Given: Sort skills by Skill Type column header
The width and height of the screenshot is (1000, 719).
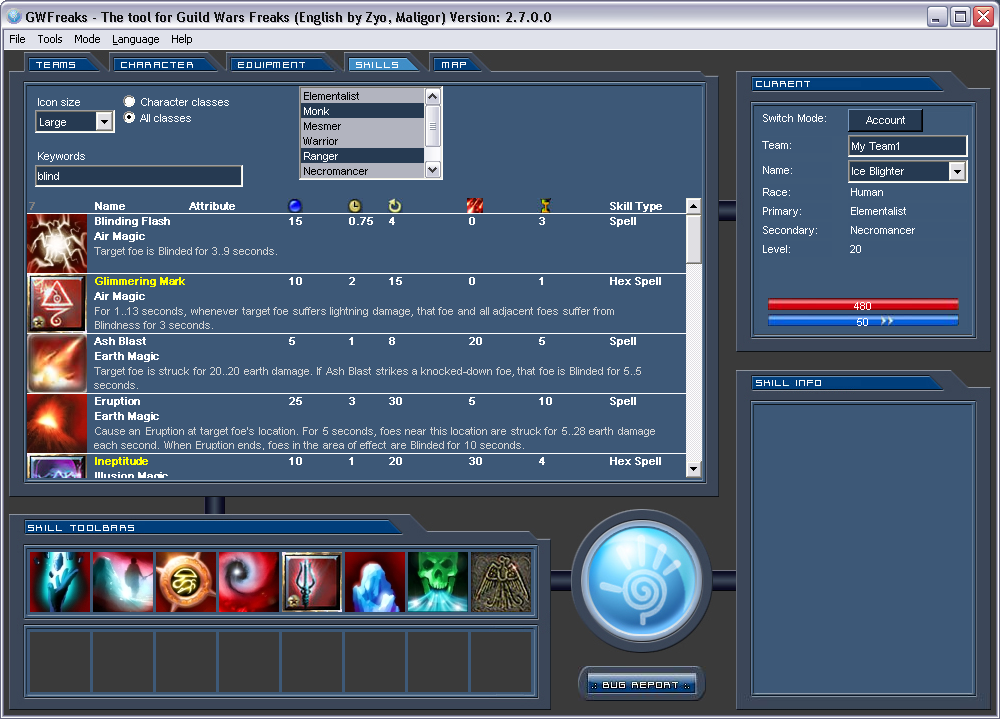Looking at the screenshot, I should 635,206.
